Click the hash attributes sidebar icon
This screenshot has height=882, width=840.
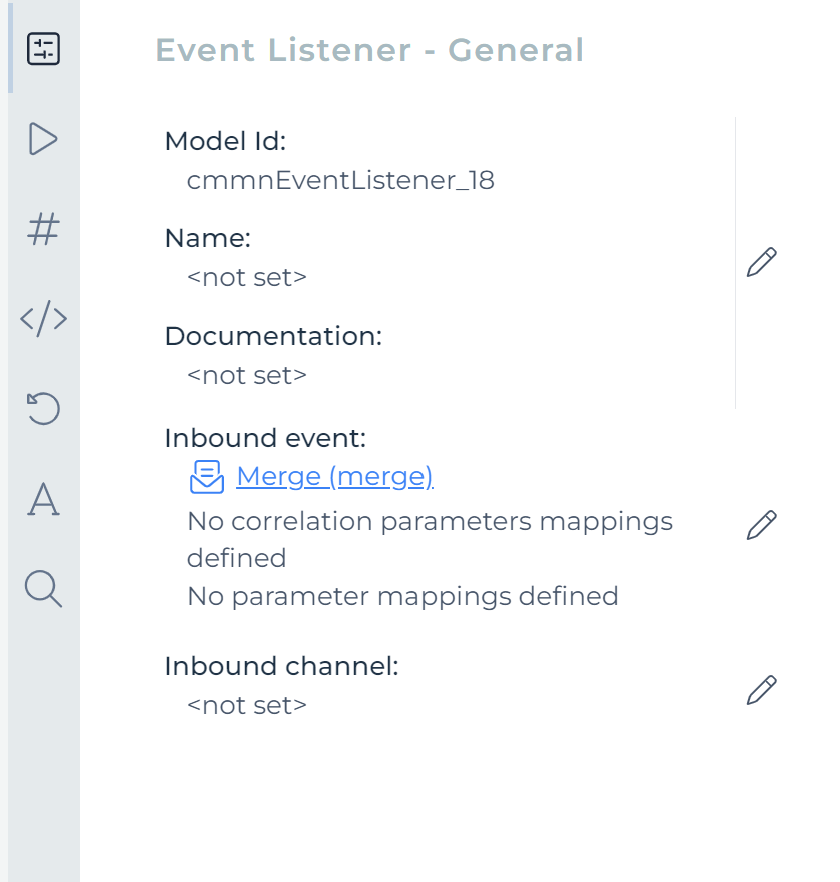point(43,229)
